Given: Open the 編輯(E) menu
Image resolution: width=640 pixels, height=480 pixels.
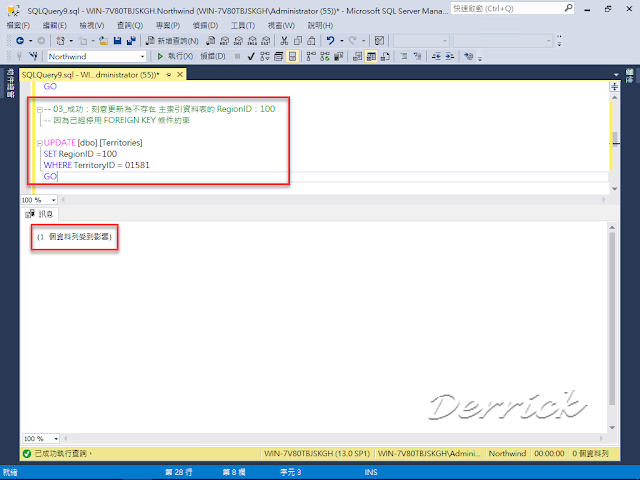Looking at the screenshot, I should pyautogui.click(x=55, y=25).
